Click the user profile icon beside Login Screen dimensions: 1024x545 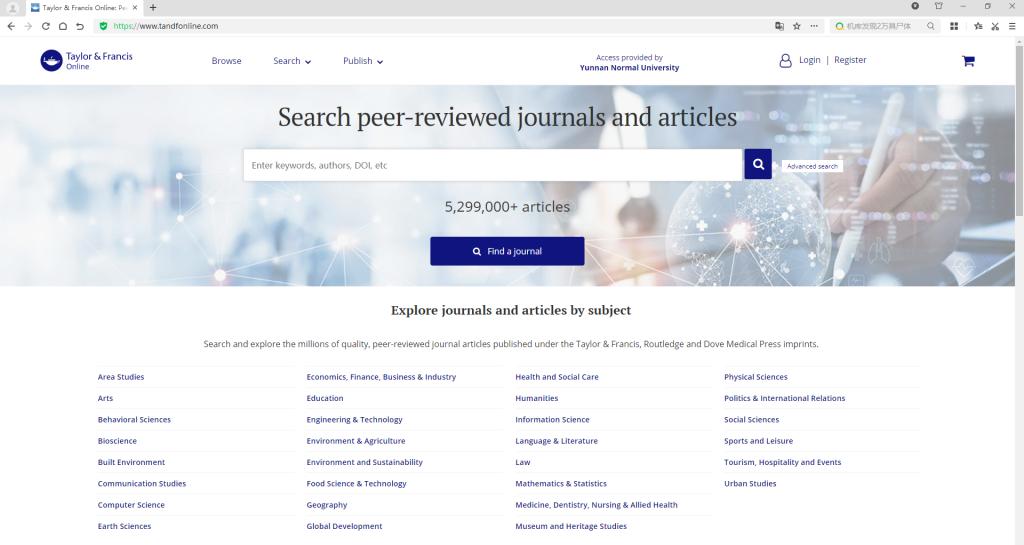(785, 61)
